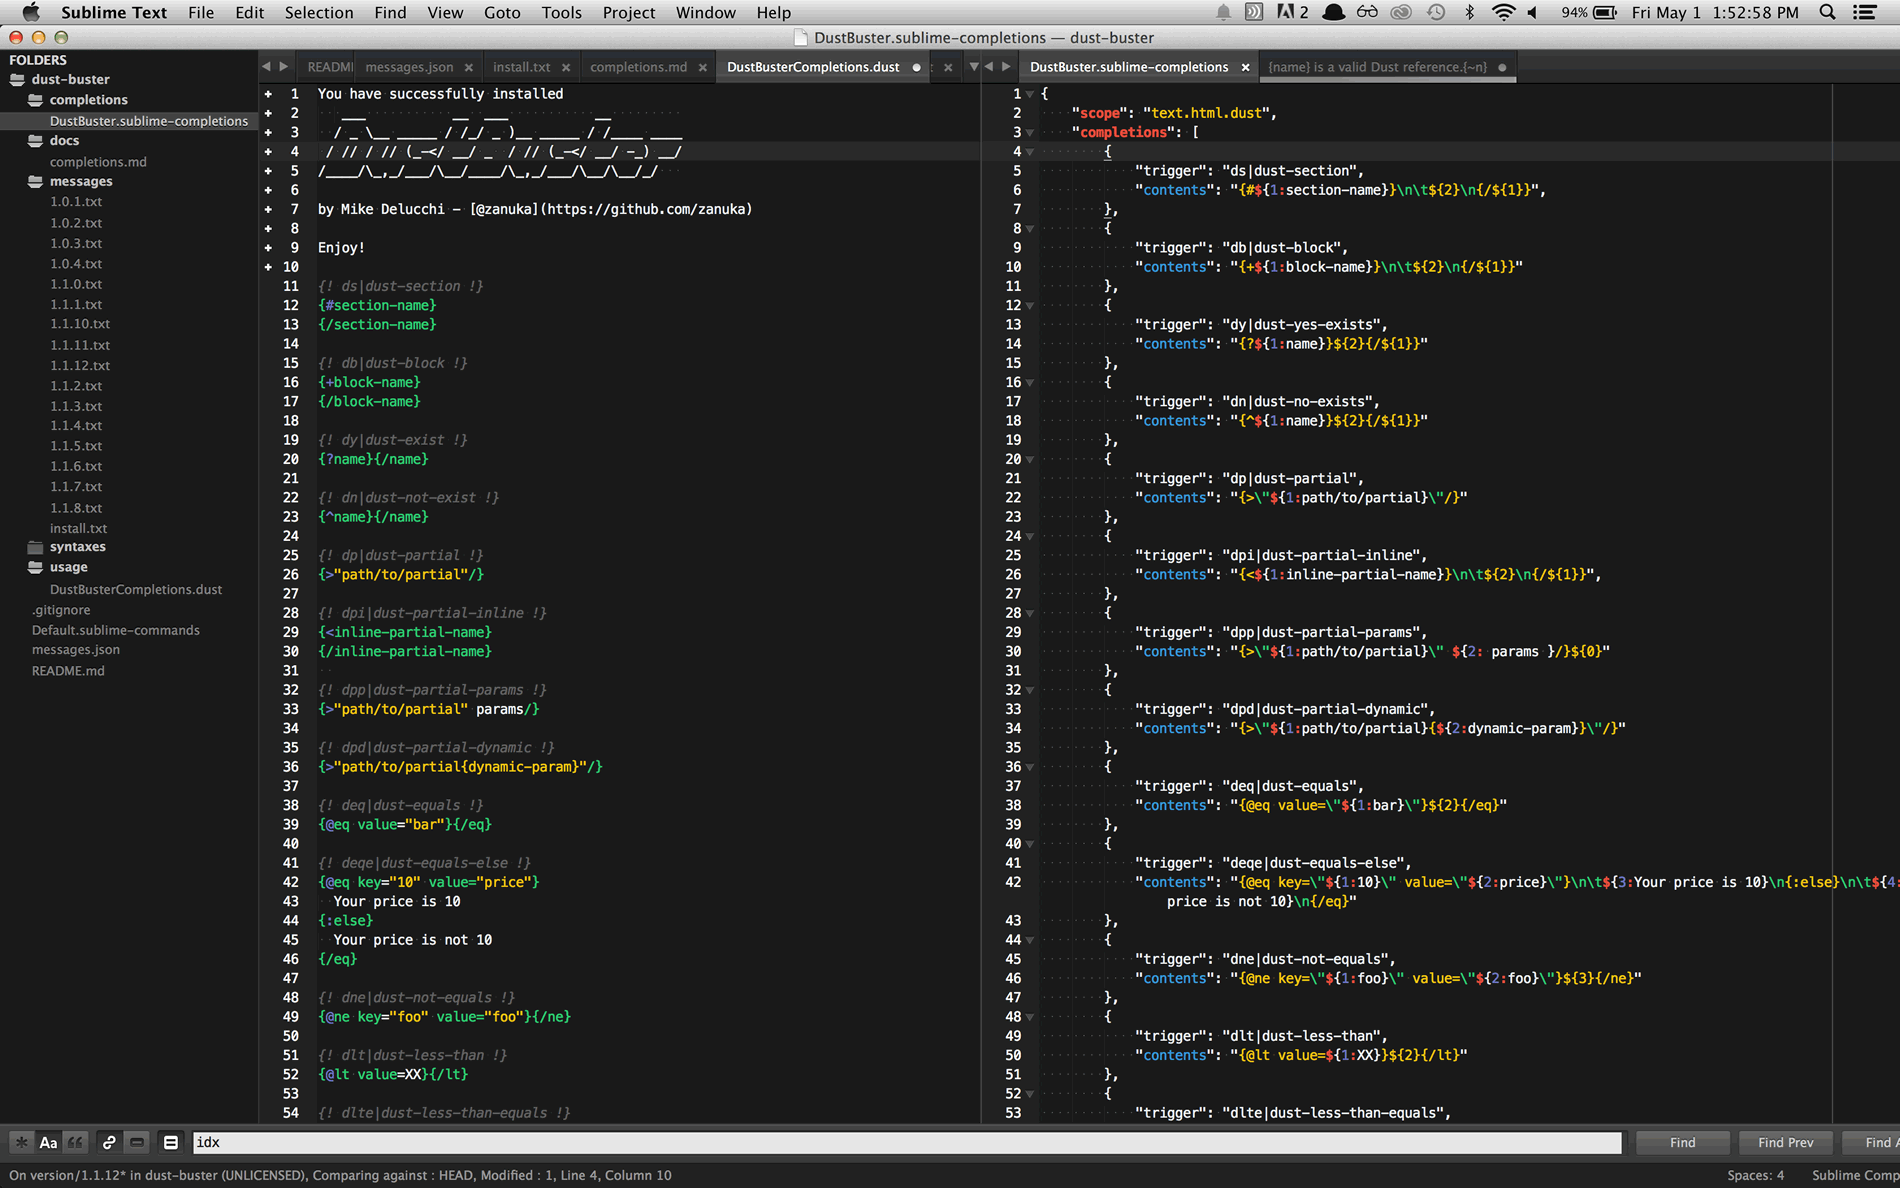Switch to the messages.json tab
Screen dimensions: 1900x1188
point(409,67)
